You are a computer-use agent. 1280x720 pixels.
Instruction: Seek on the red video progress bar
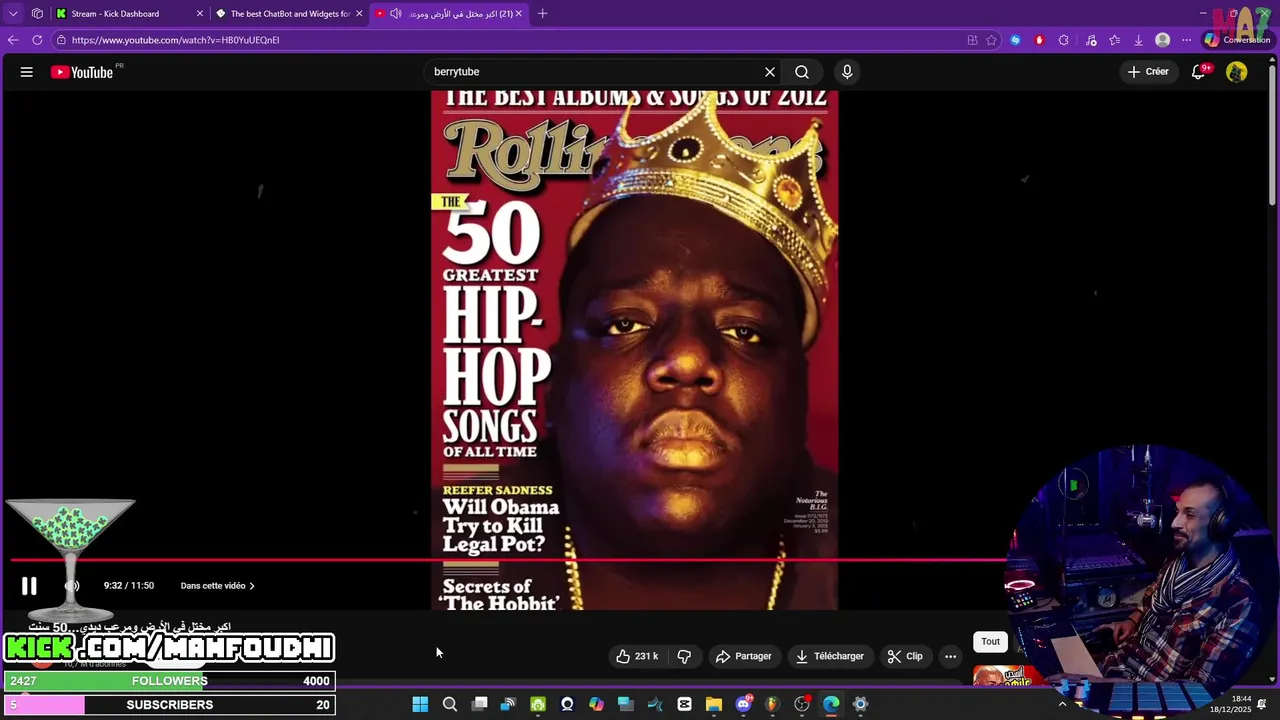point(510,560)
